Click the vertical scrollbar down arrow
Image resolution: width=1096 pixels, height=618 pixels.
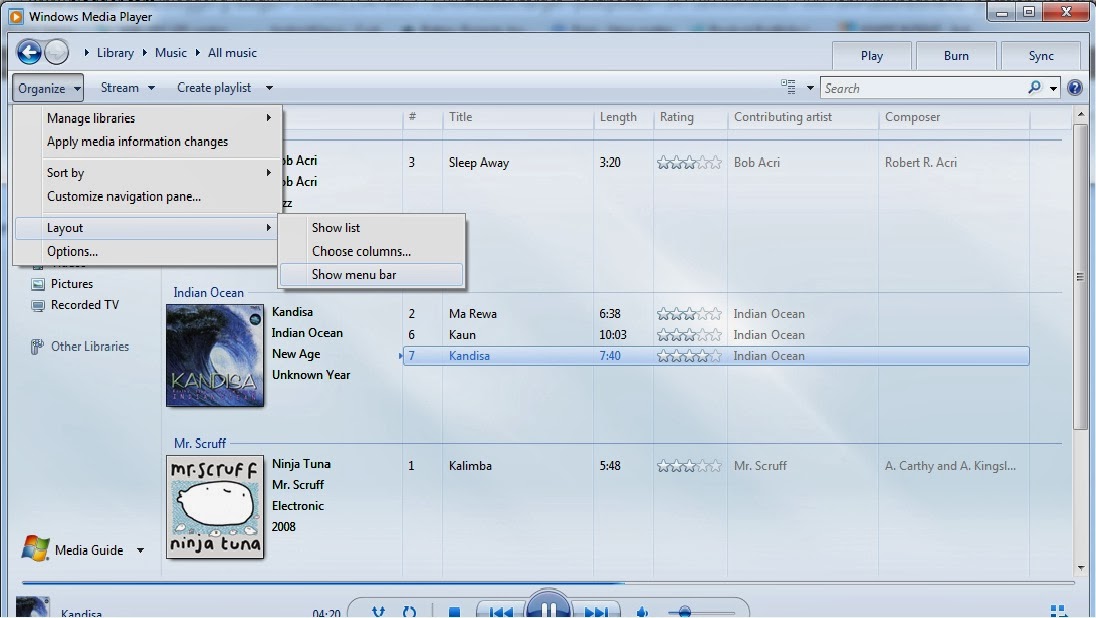pos(1081,568)
